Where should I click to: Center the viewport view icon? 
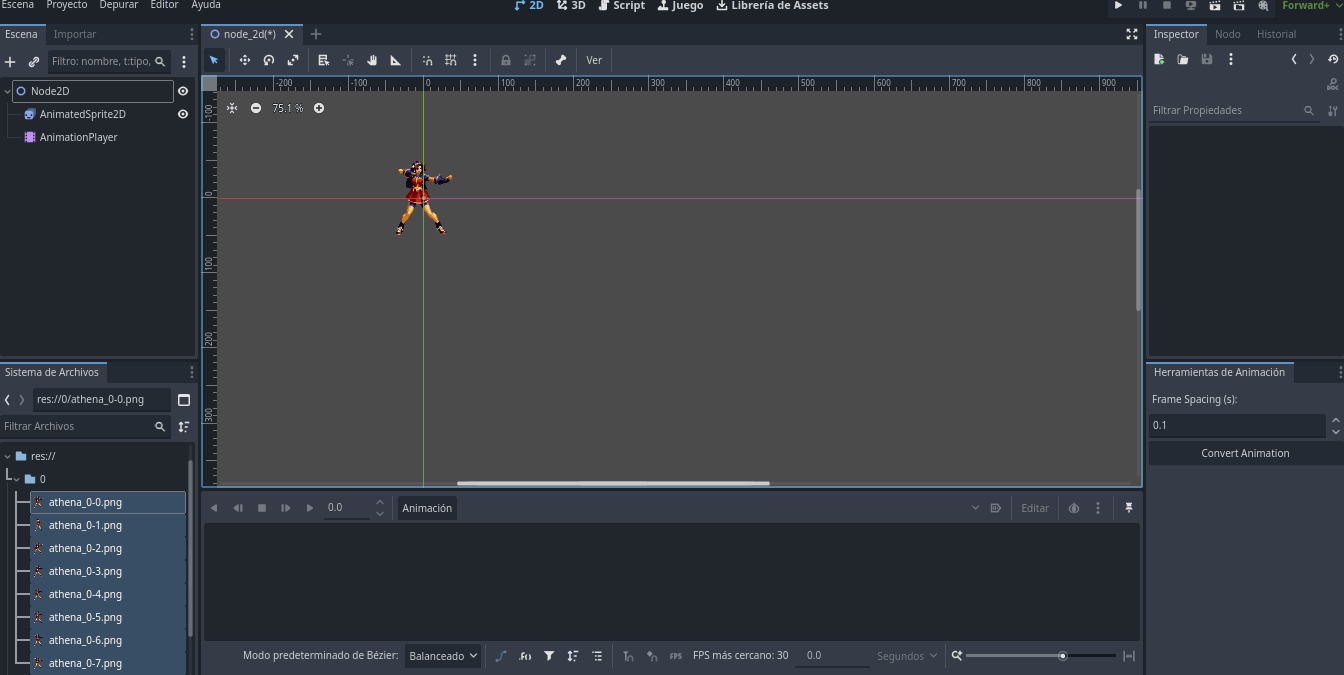[x=232, y=108]
